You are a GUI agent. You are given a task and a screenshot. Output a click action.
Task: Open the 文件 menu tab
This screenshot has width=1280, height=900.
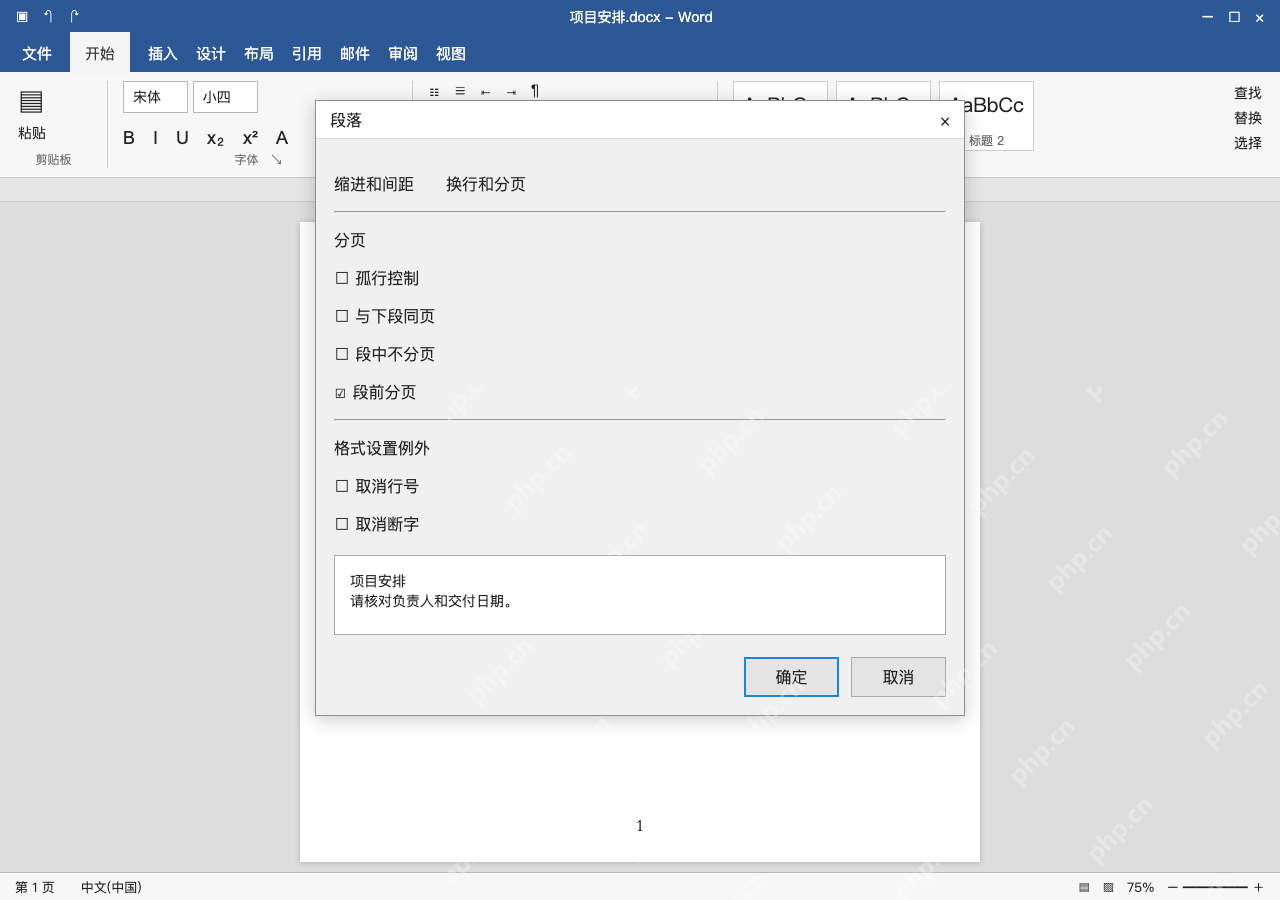click(37, 53)
